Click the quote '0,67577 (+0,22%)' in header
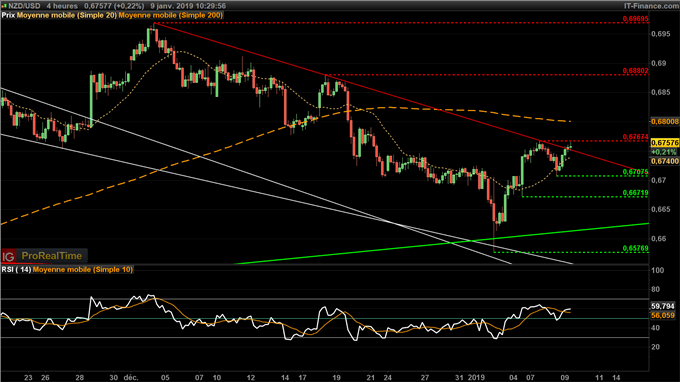The image size is (680, 382). (114, 6)
